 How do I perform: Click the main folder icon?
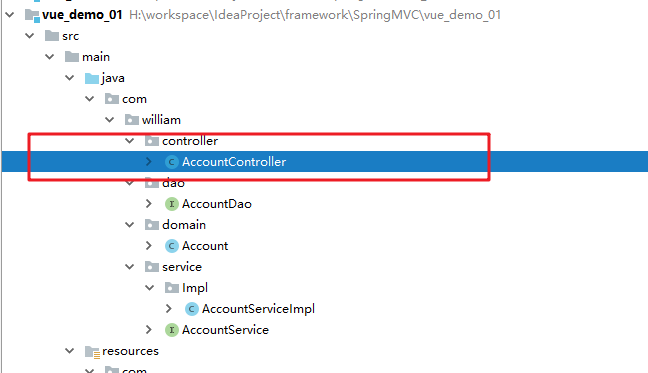coord(72,57)
